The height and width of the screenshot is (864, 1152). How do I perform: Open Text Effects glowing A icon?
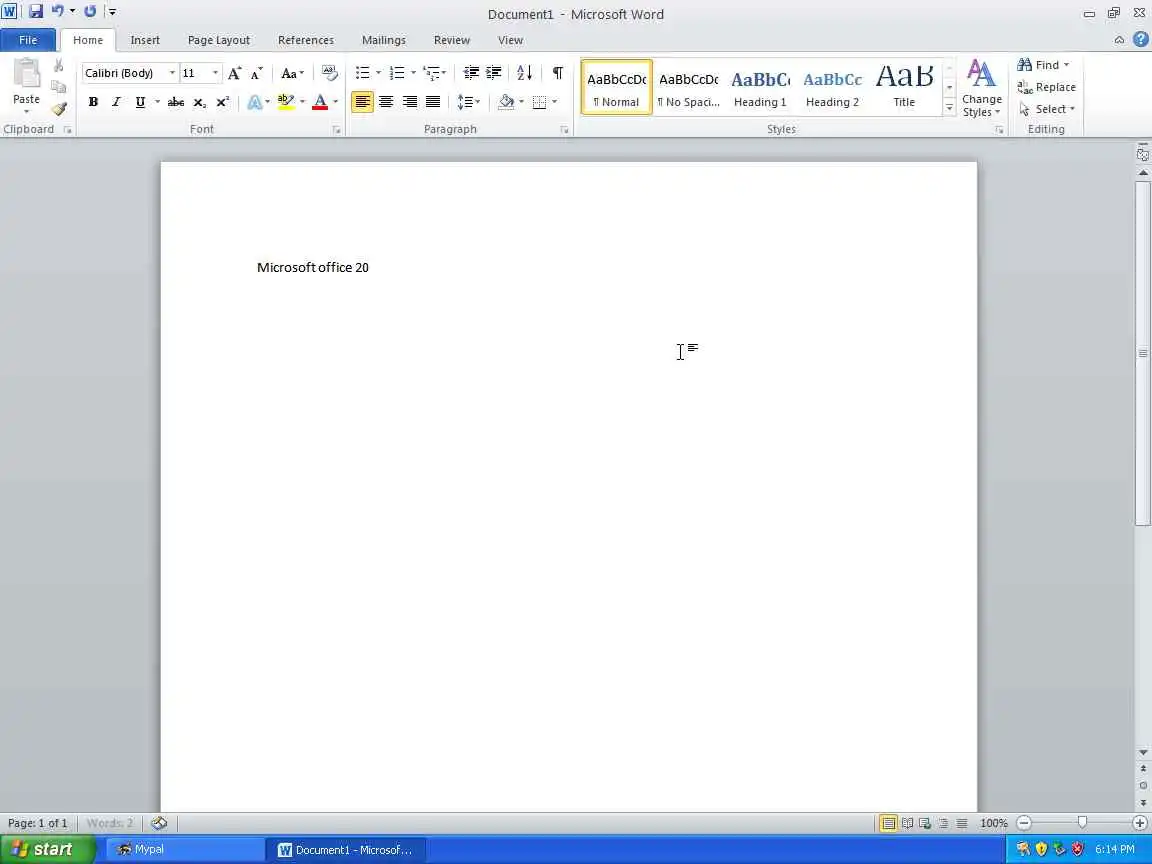point(254,102)
